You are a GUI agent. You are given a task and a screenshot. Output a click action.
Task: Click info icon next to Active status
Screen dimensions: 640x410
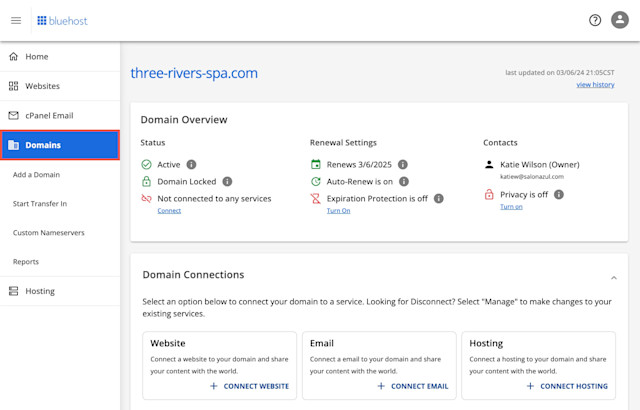(191, 164)
